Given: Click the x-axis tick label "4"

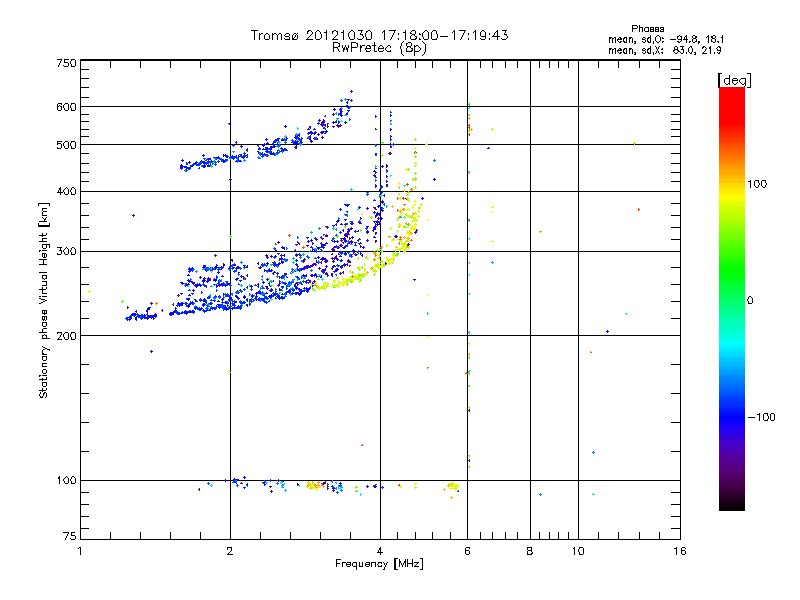Looking at the screenshot, I should coord(380,551).
